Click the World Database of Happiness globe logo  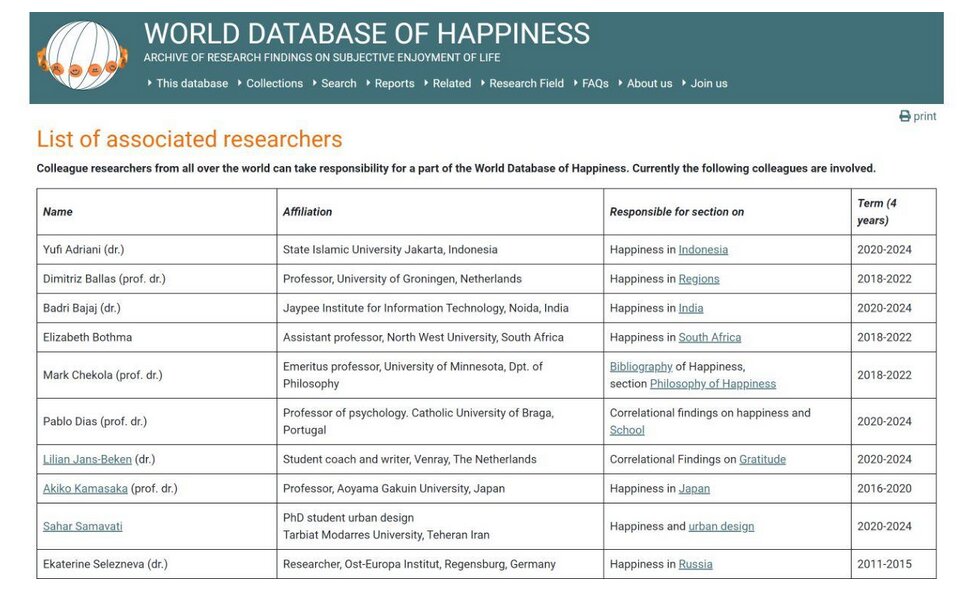point(83,56)
